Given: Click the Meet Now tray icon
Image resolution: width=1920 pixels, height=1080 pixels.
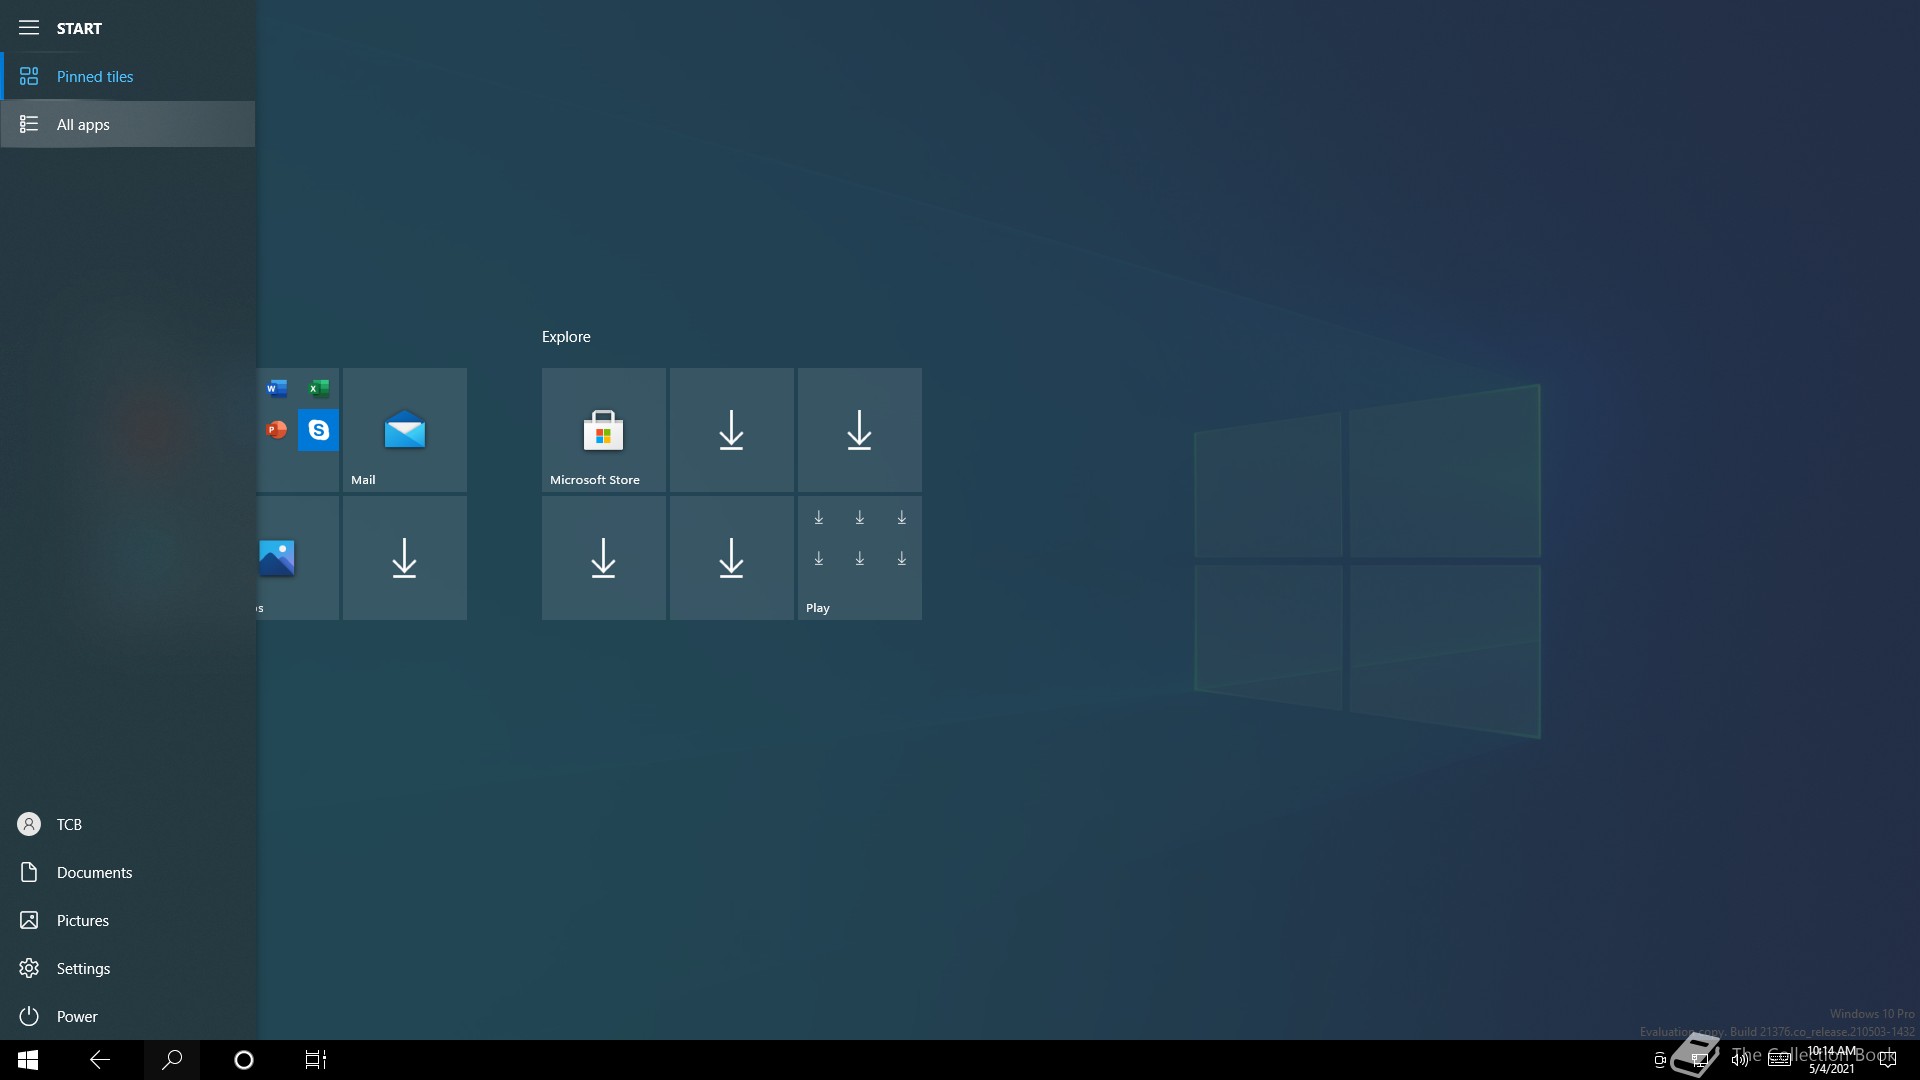Looking at the screenshot, I should tap(1660, 1060).
